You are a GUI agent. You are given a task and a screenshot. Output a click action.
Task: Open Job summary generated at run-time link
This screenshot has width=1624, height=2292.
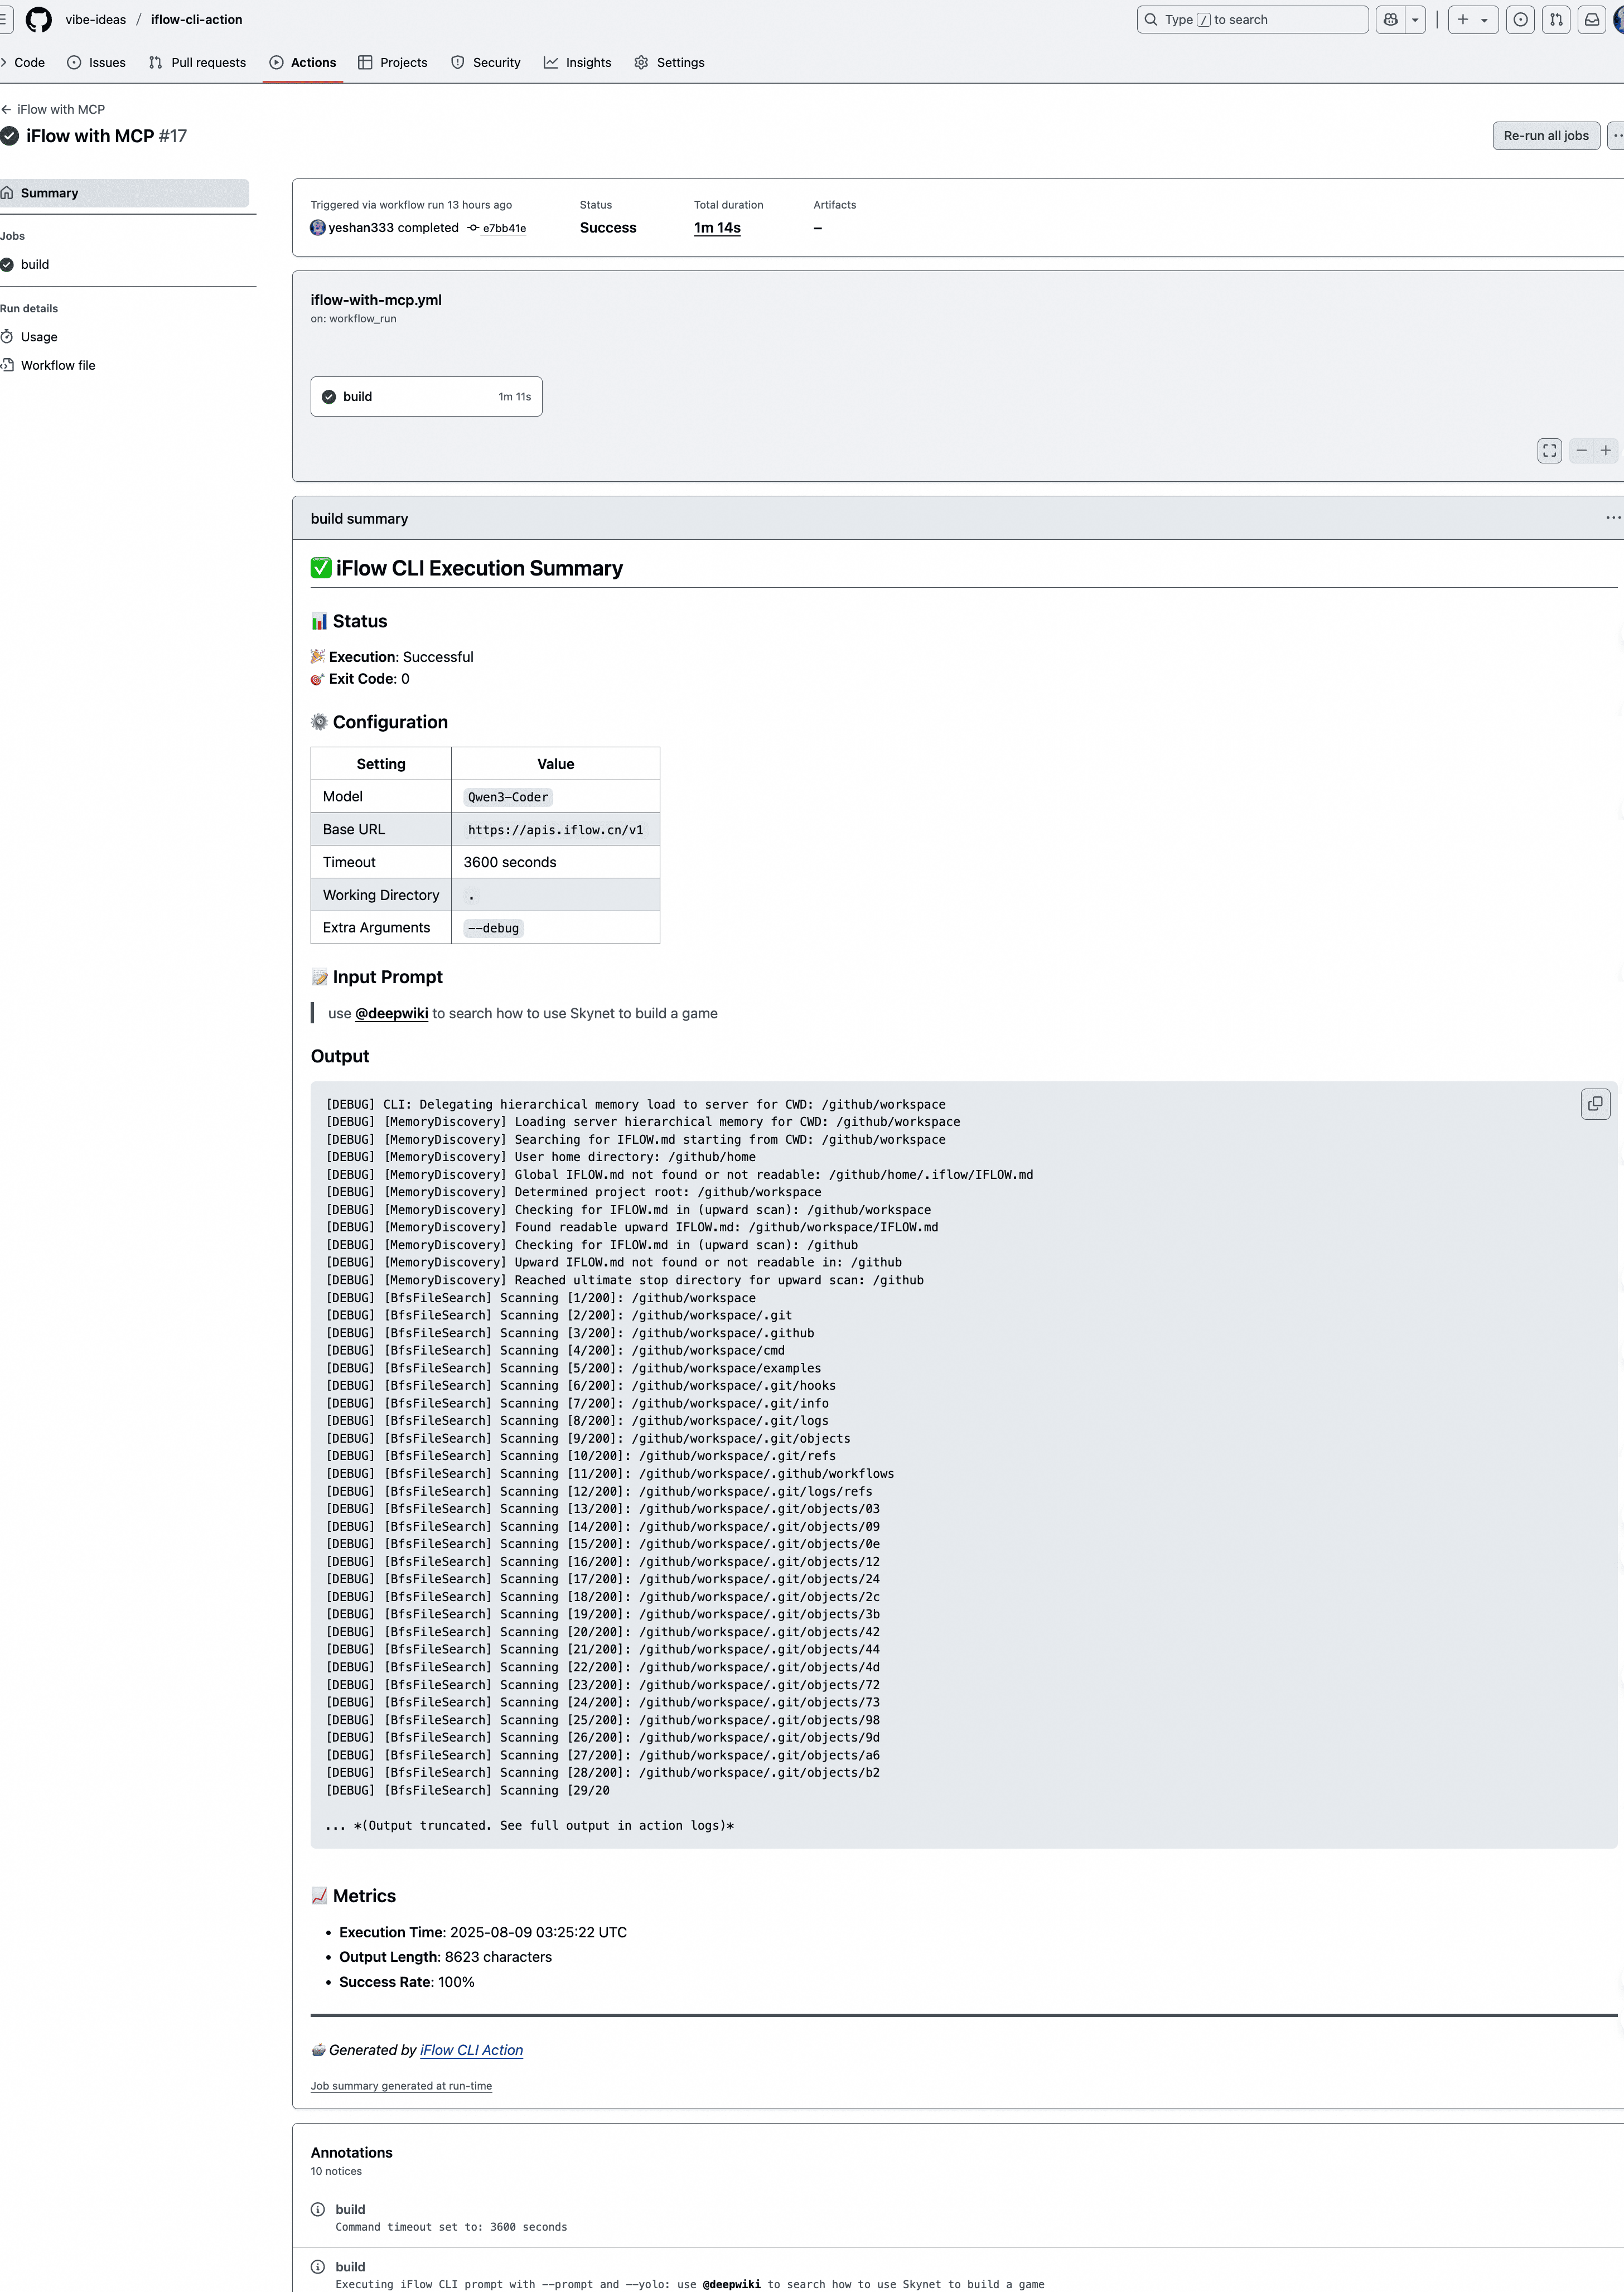[x=401, y=2086]
